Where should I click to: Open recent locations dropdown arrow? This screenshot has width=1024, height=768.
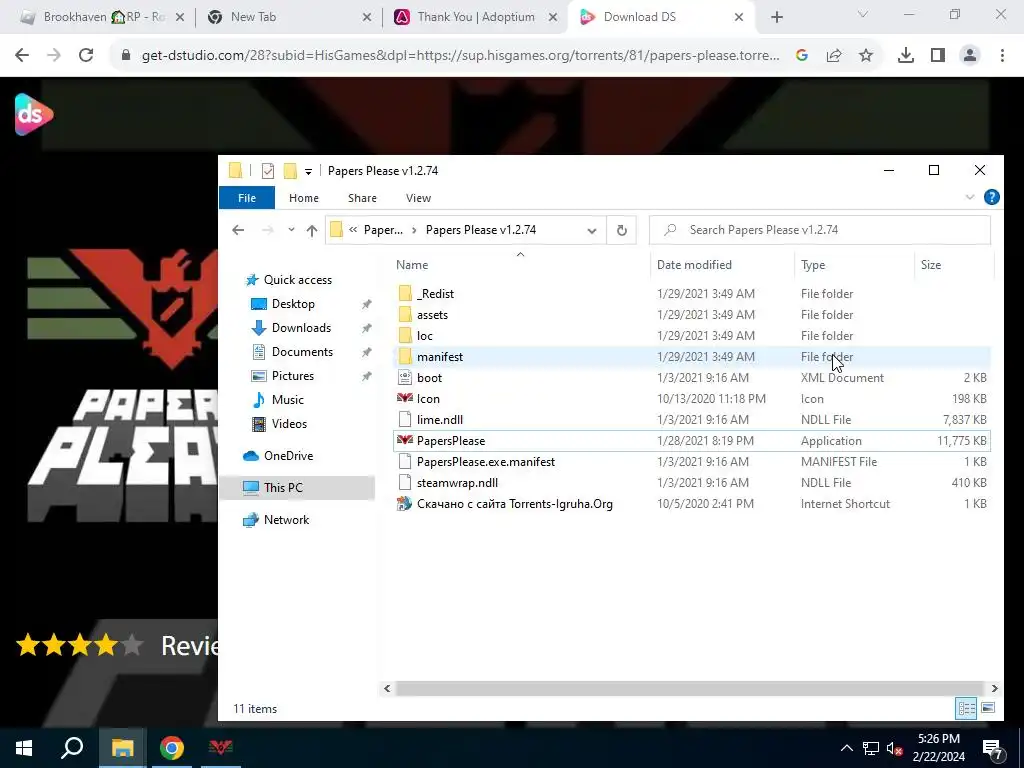[x=291, y=230]
